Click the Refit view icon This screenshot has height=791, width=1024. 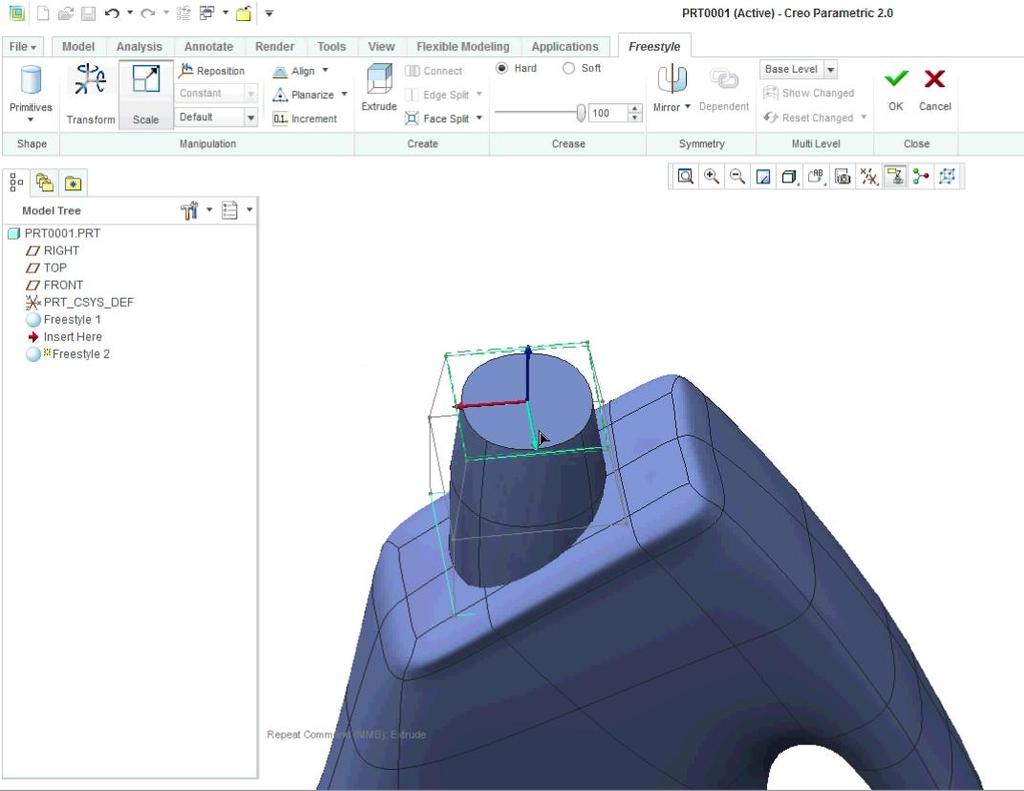point(685,176)
